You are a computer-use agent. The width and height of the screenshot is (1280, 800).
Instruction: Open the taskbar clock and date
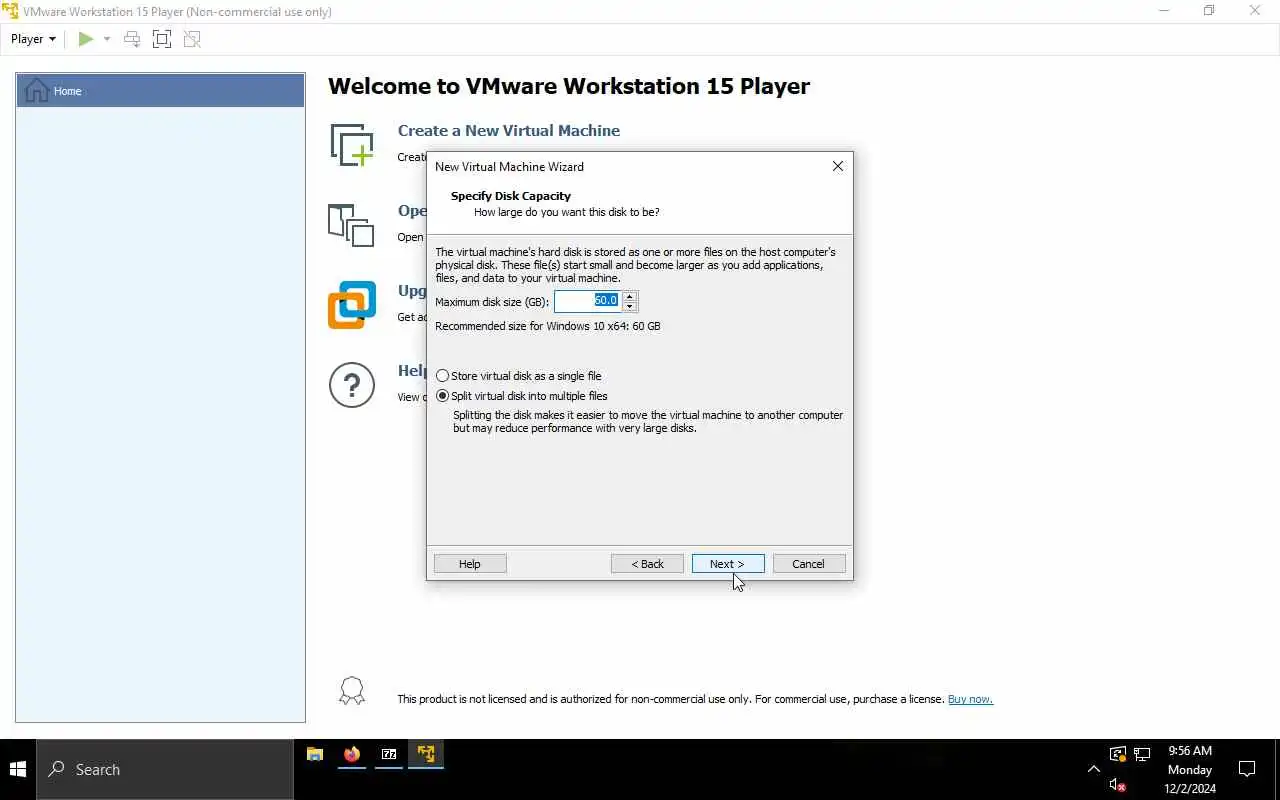coord(1190,769)
